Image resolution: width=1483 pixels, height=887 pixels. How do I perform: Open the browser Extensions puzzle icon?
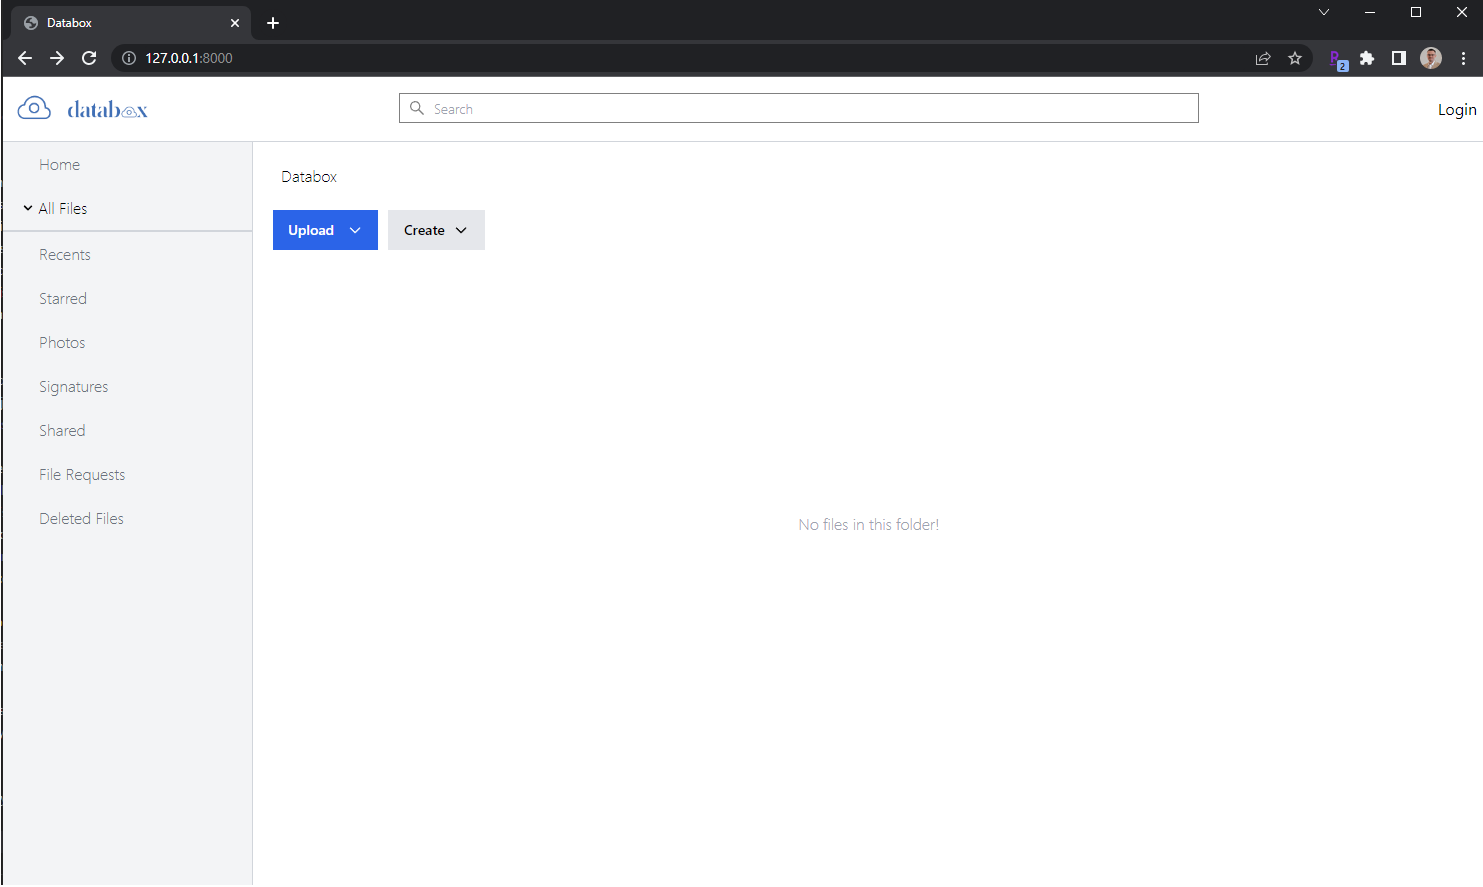(x=1367, y=58)
